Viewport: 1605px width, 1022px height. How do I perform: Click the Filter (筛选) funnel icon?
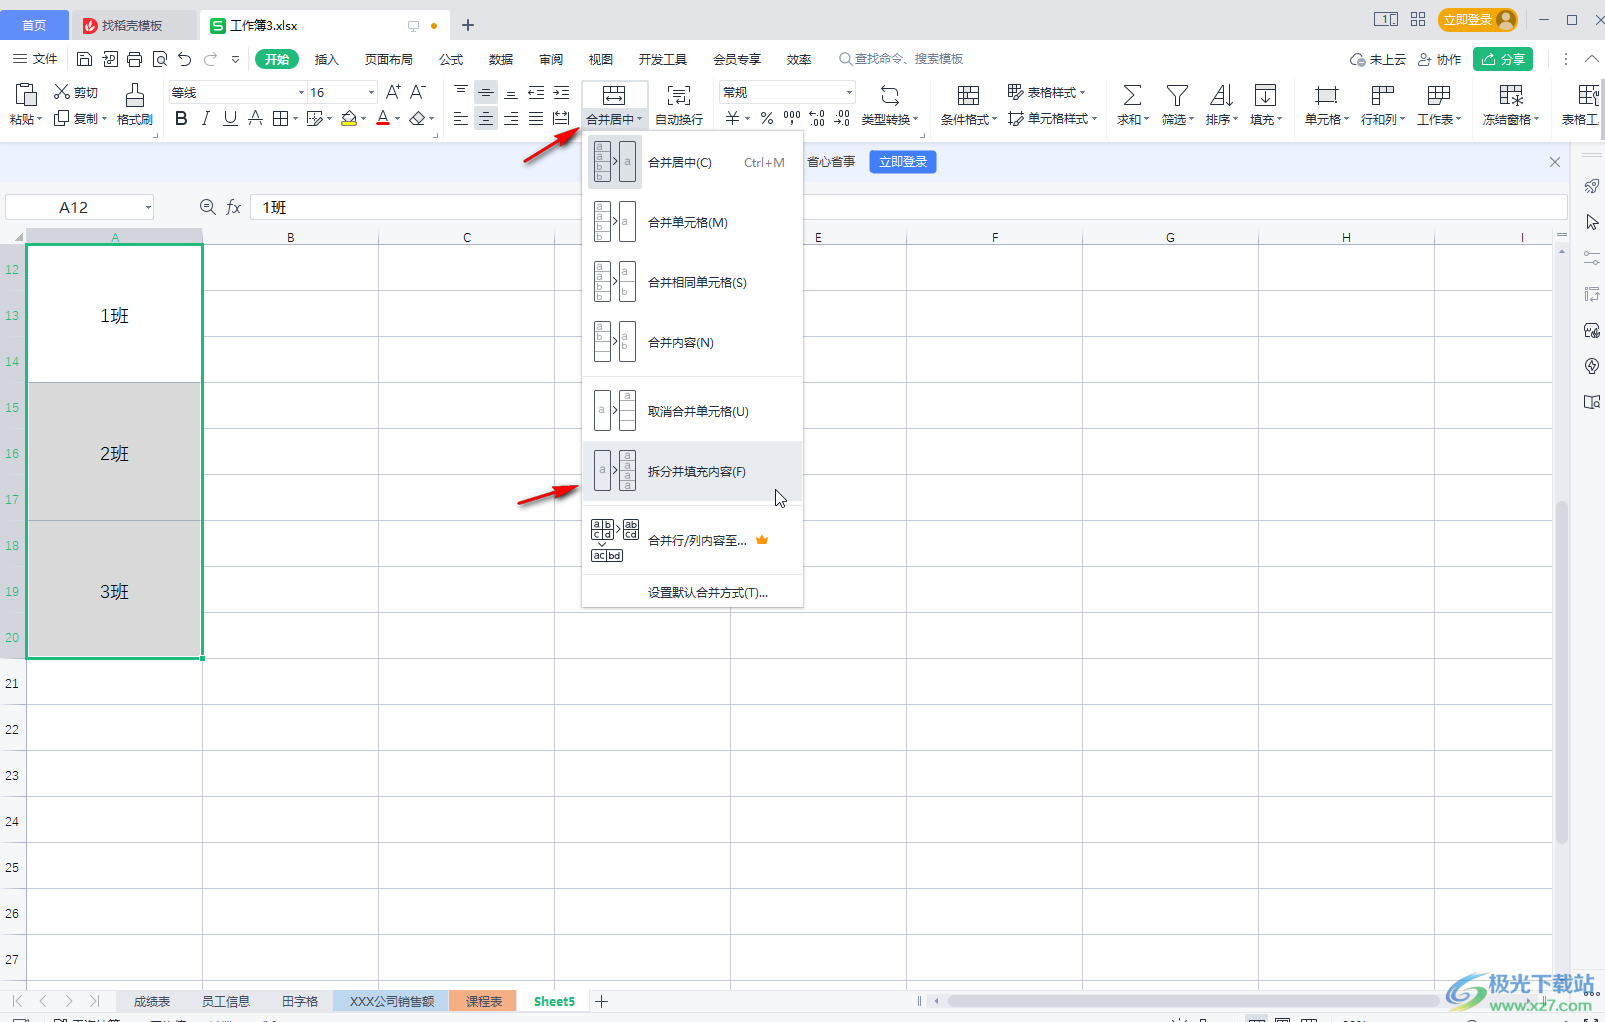pos(1177,96)
